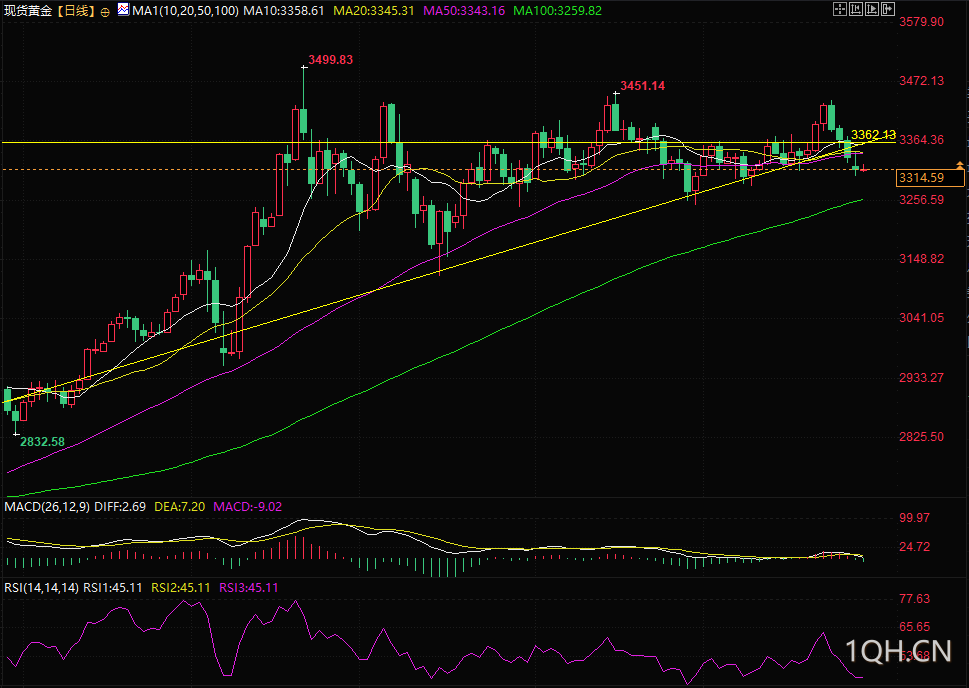Toggle the crosshair cursor button at top right
The height and width of the screenshot is (688, 969).
click(x=839, y=9)
